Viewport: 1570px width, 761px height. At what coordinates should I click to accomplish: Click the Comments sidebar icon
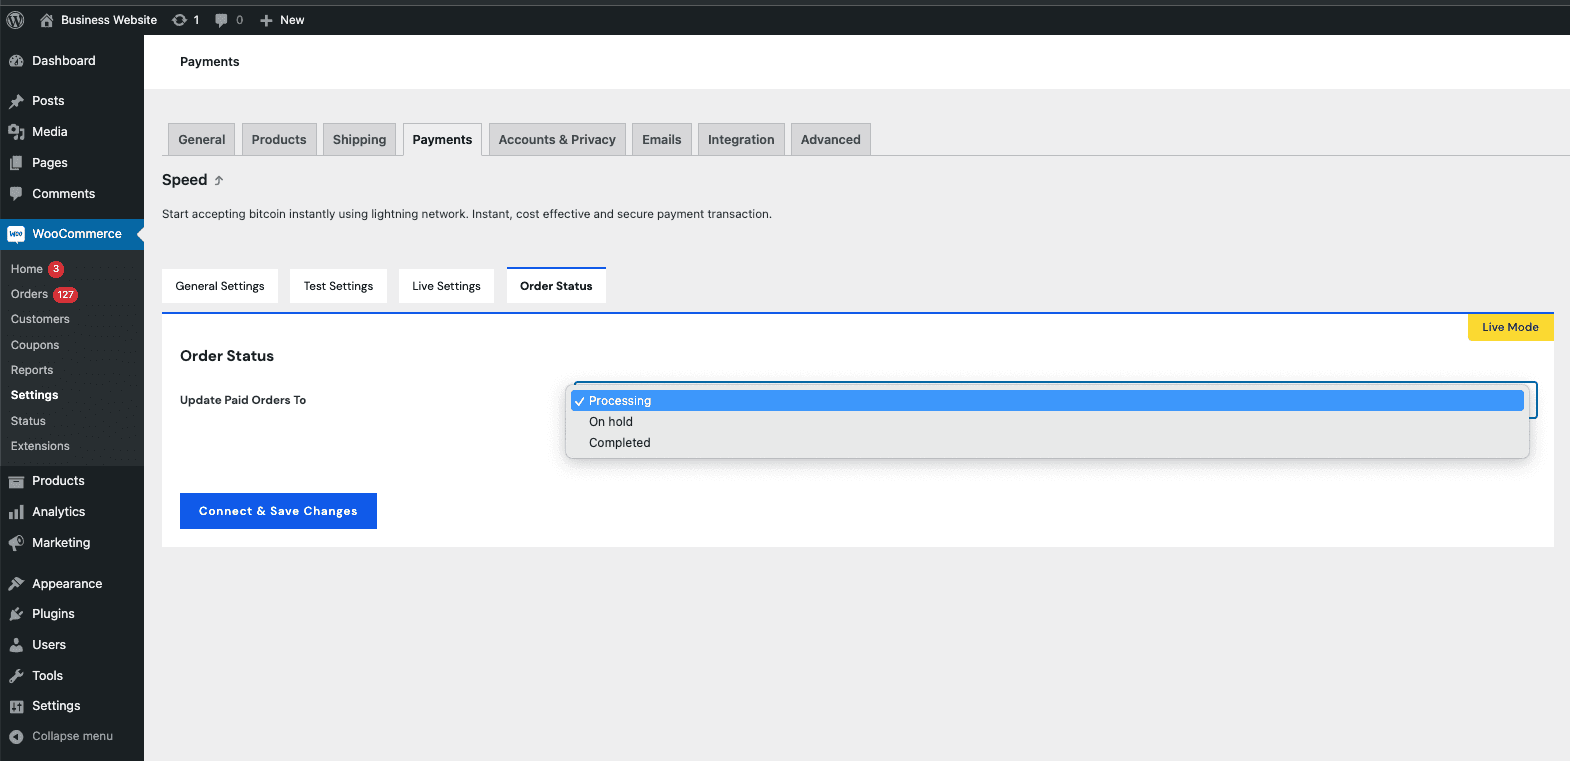[x=16, y=194]
